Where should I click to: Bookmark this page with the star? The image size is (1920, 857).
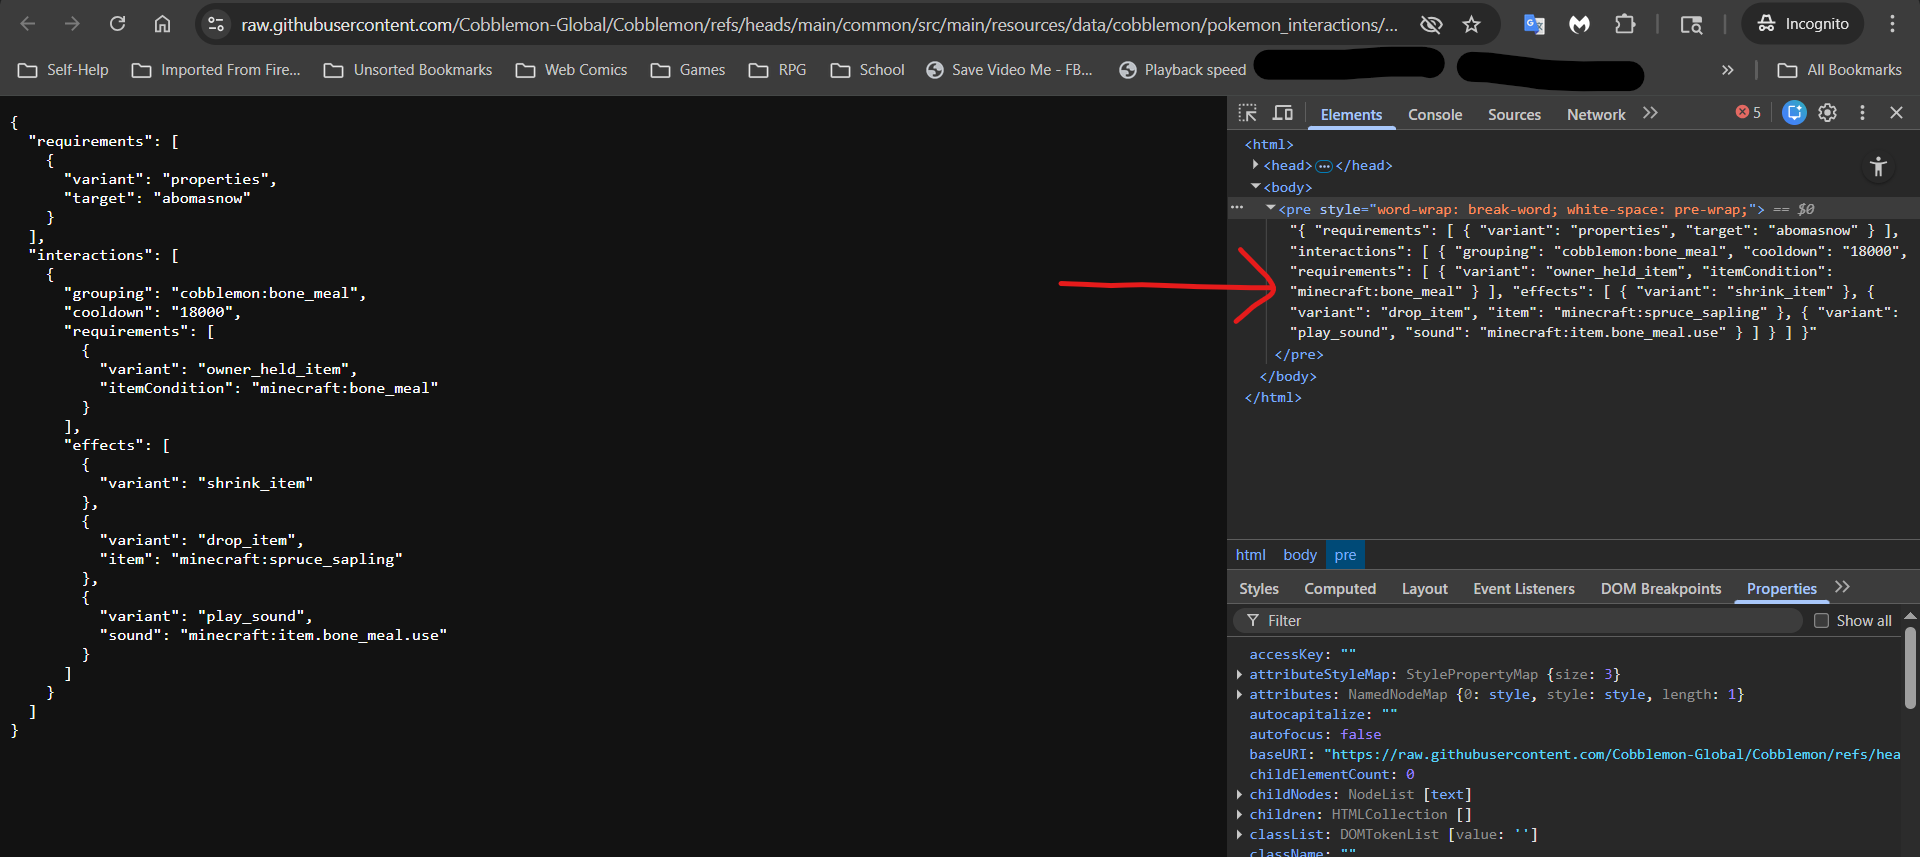pos(1471,24)
